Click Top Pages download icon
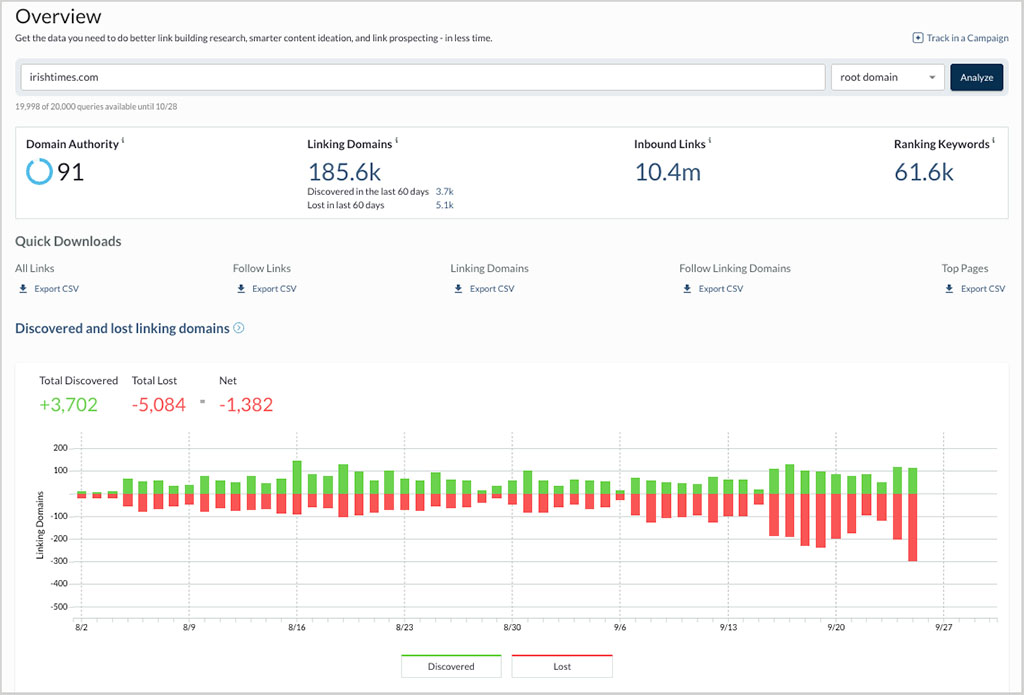The width and height of the screenshot is (1024, 695). (x=950, y=288)
